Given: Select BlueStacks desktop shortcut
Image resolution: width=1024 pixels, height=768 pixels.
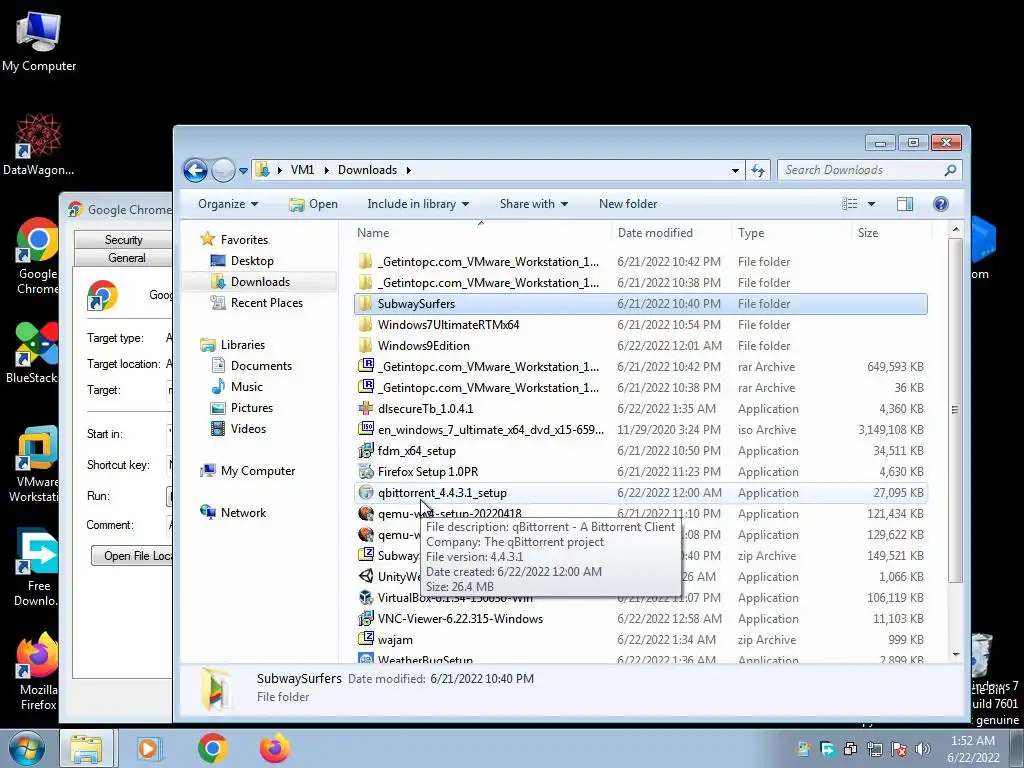Looking at the screenshot, I should (x=31, y=353).
